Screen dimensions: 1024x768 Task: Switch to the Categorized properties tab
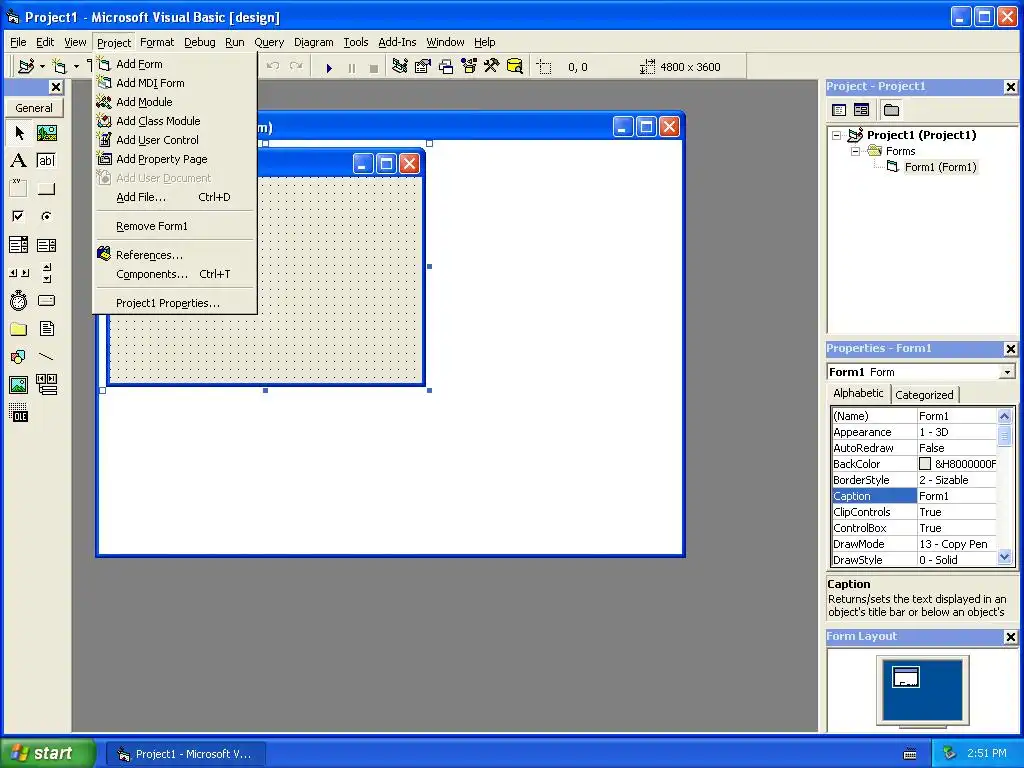pyautogui.click(x=924, y=394)
